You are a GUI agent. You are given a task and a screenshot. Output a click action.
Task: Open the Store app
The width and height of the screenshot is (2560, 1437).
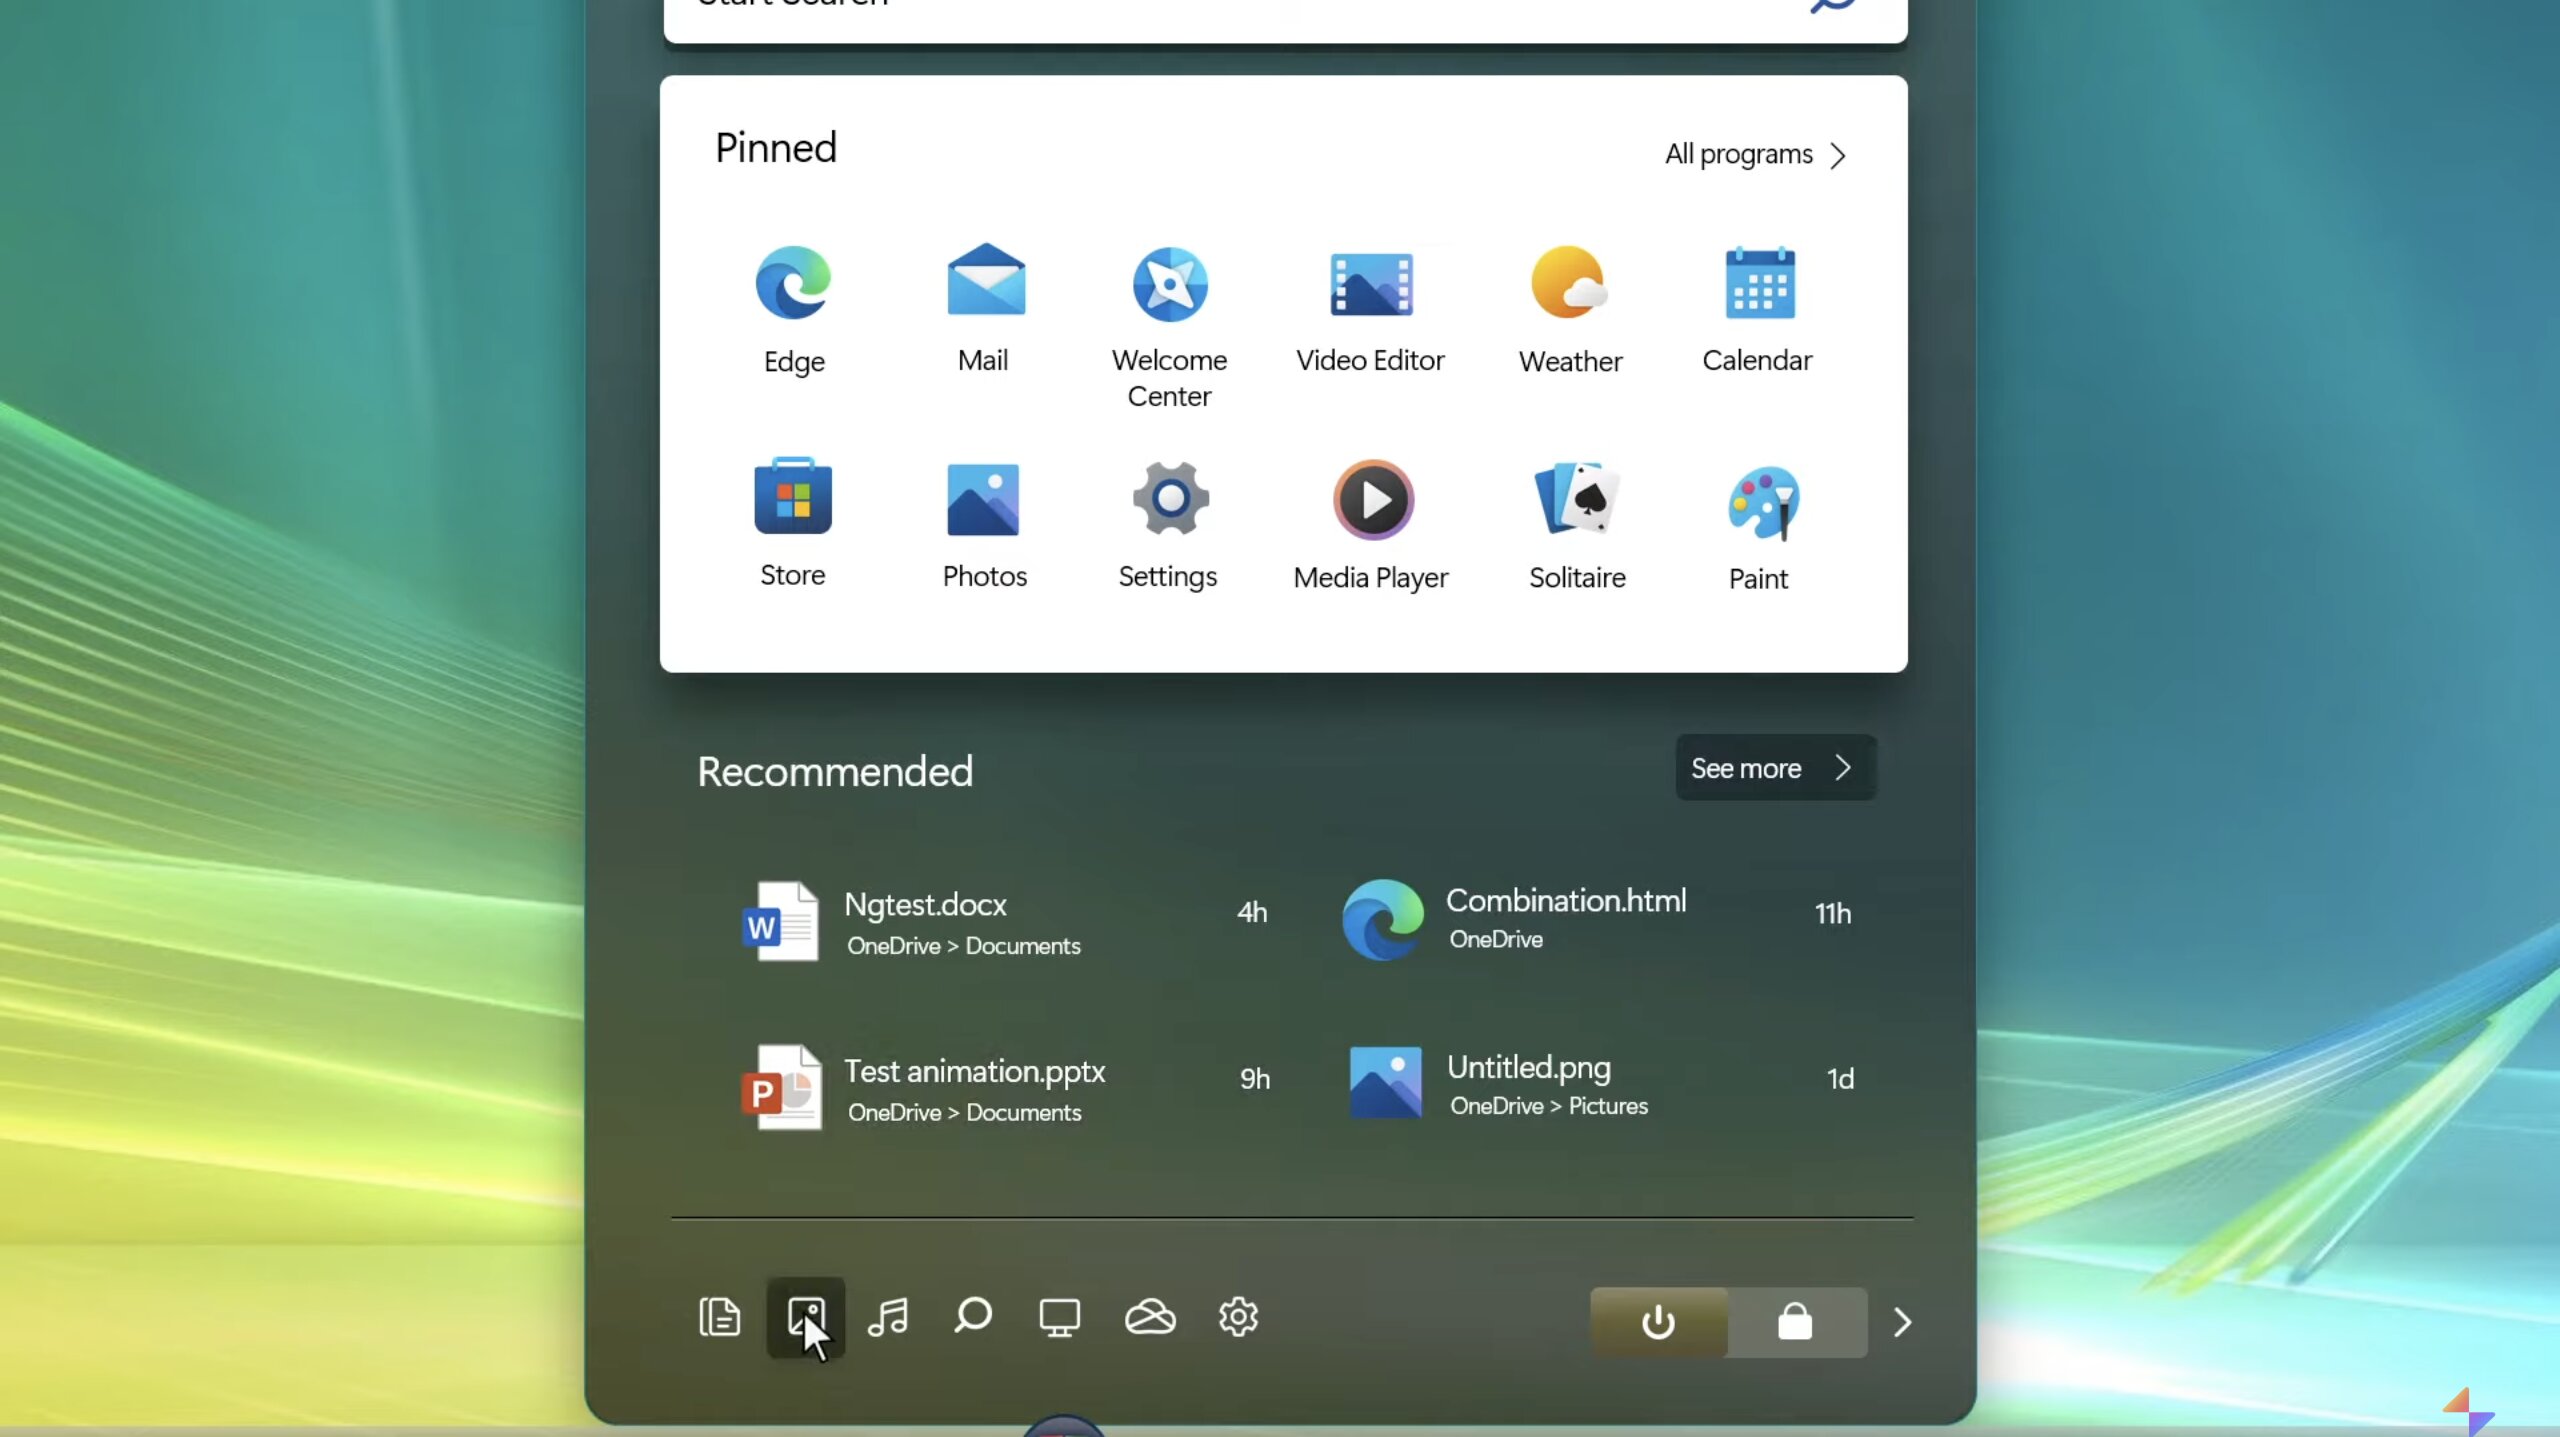click(792, 524)
